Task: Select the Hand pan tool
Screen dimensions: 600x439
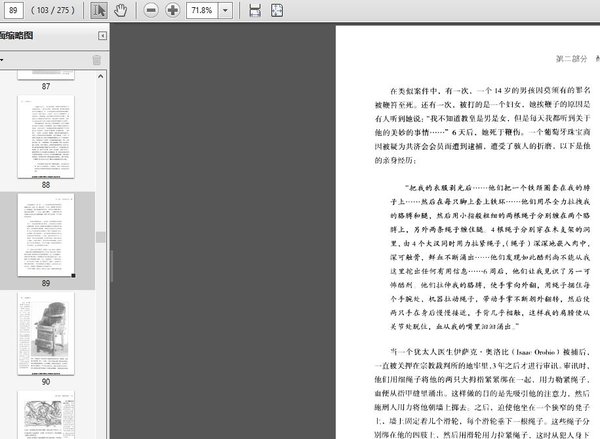Action: 121,10
